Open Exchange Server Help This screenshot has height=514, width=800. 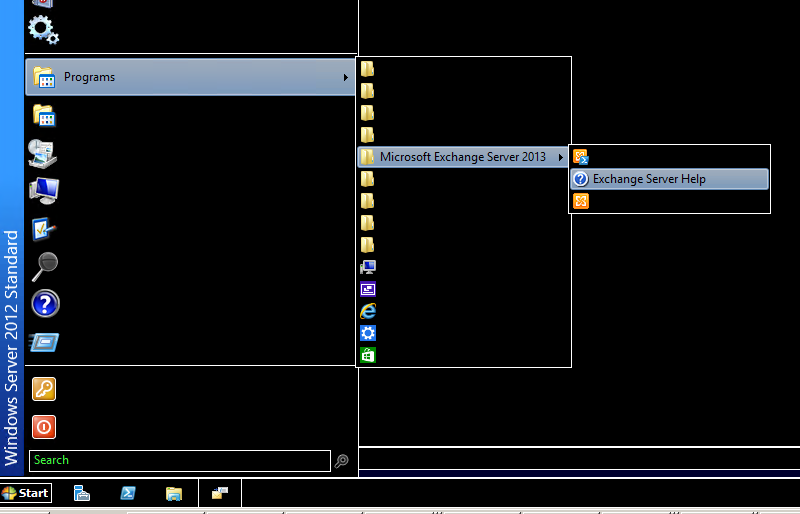click(669, 179)
